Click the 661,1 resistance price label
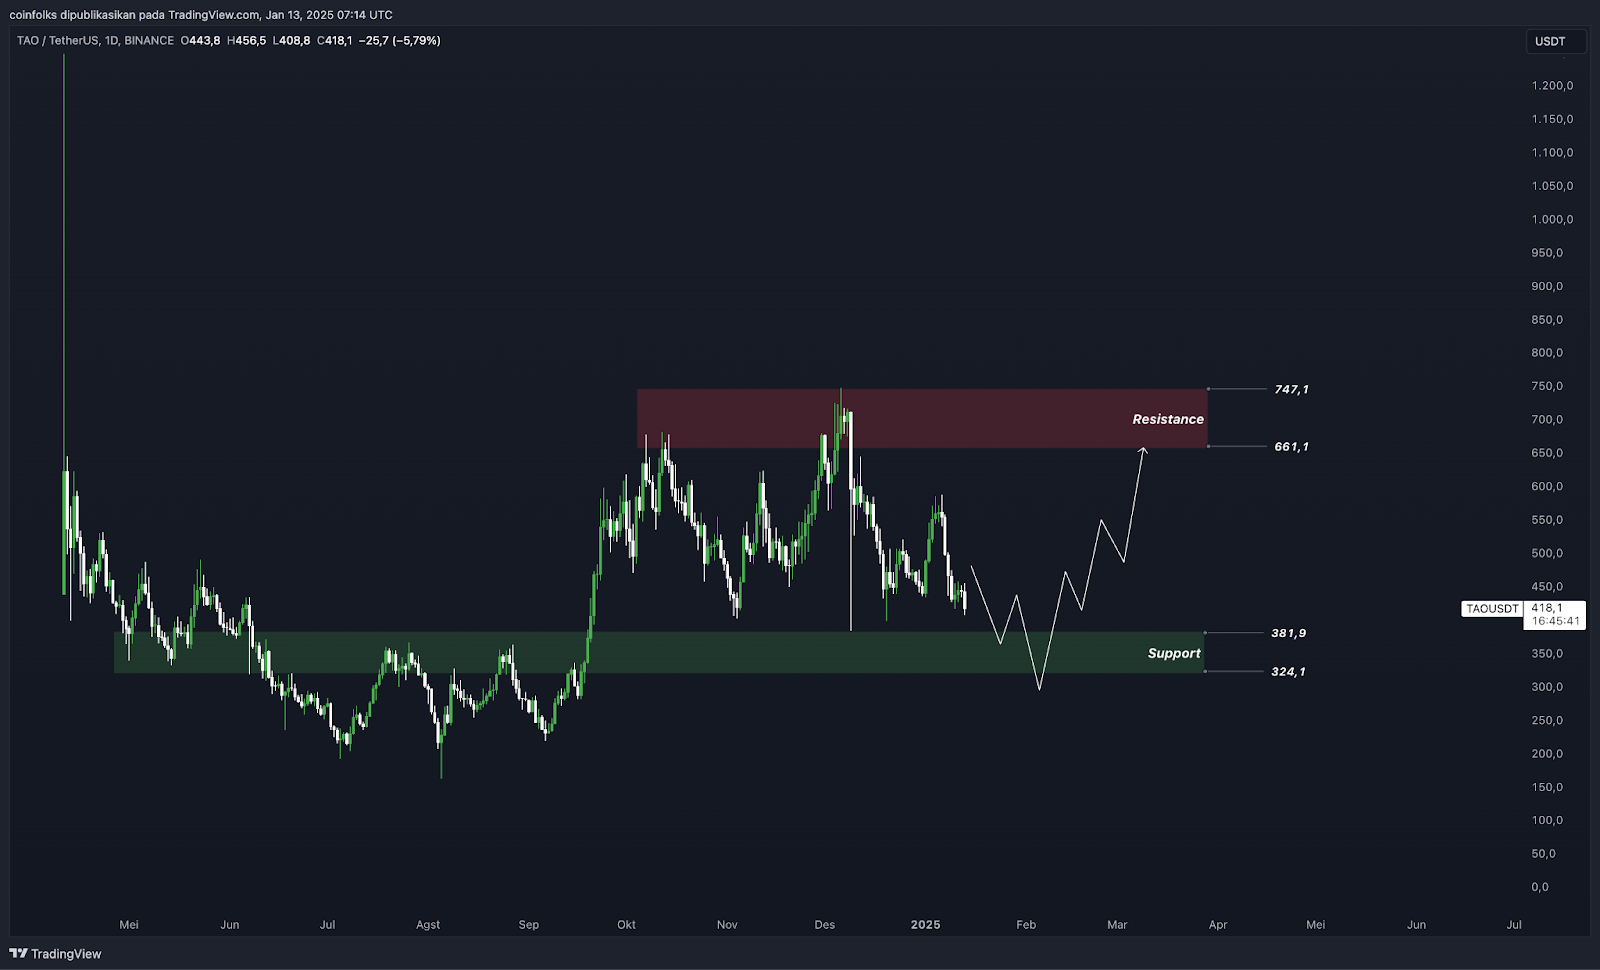Image resolution: width=1600 pixels, height=970 pixels. (x=1291, y=447)
